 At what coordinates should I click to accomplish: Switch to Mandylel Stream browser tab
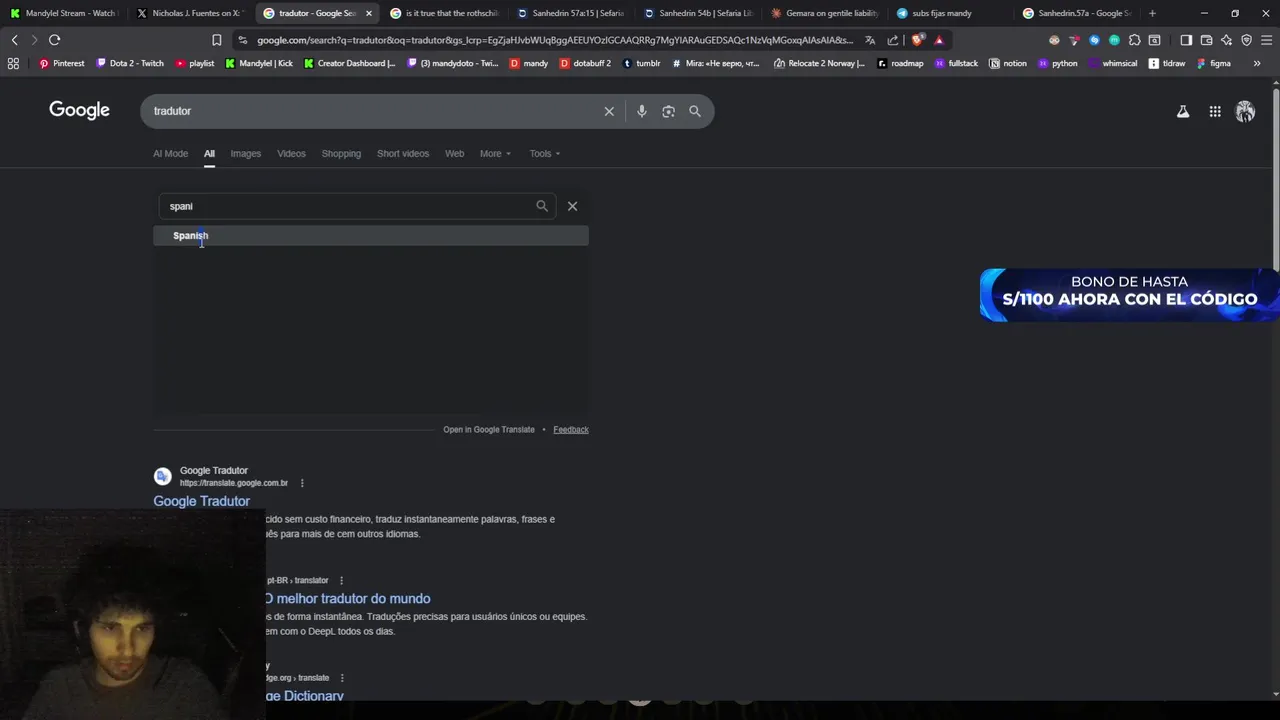64,13
